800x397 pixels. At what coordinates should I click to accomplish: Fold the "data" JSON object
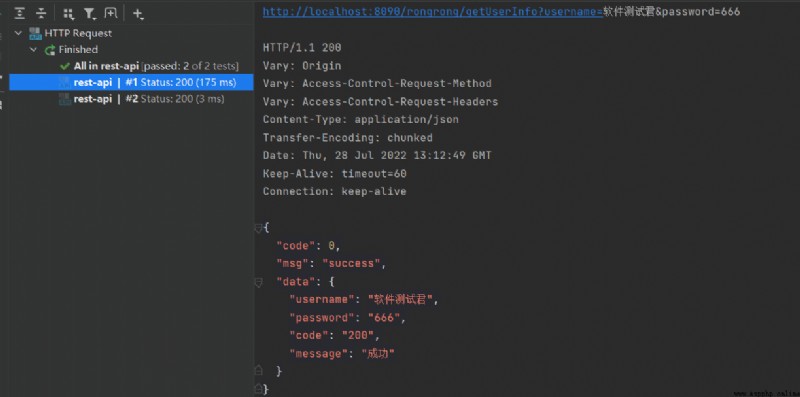coord(258,282)
